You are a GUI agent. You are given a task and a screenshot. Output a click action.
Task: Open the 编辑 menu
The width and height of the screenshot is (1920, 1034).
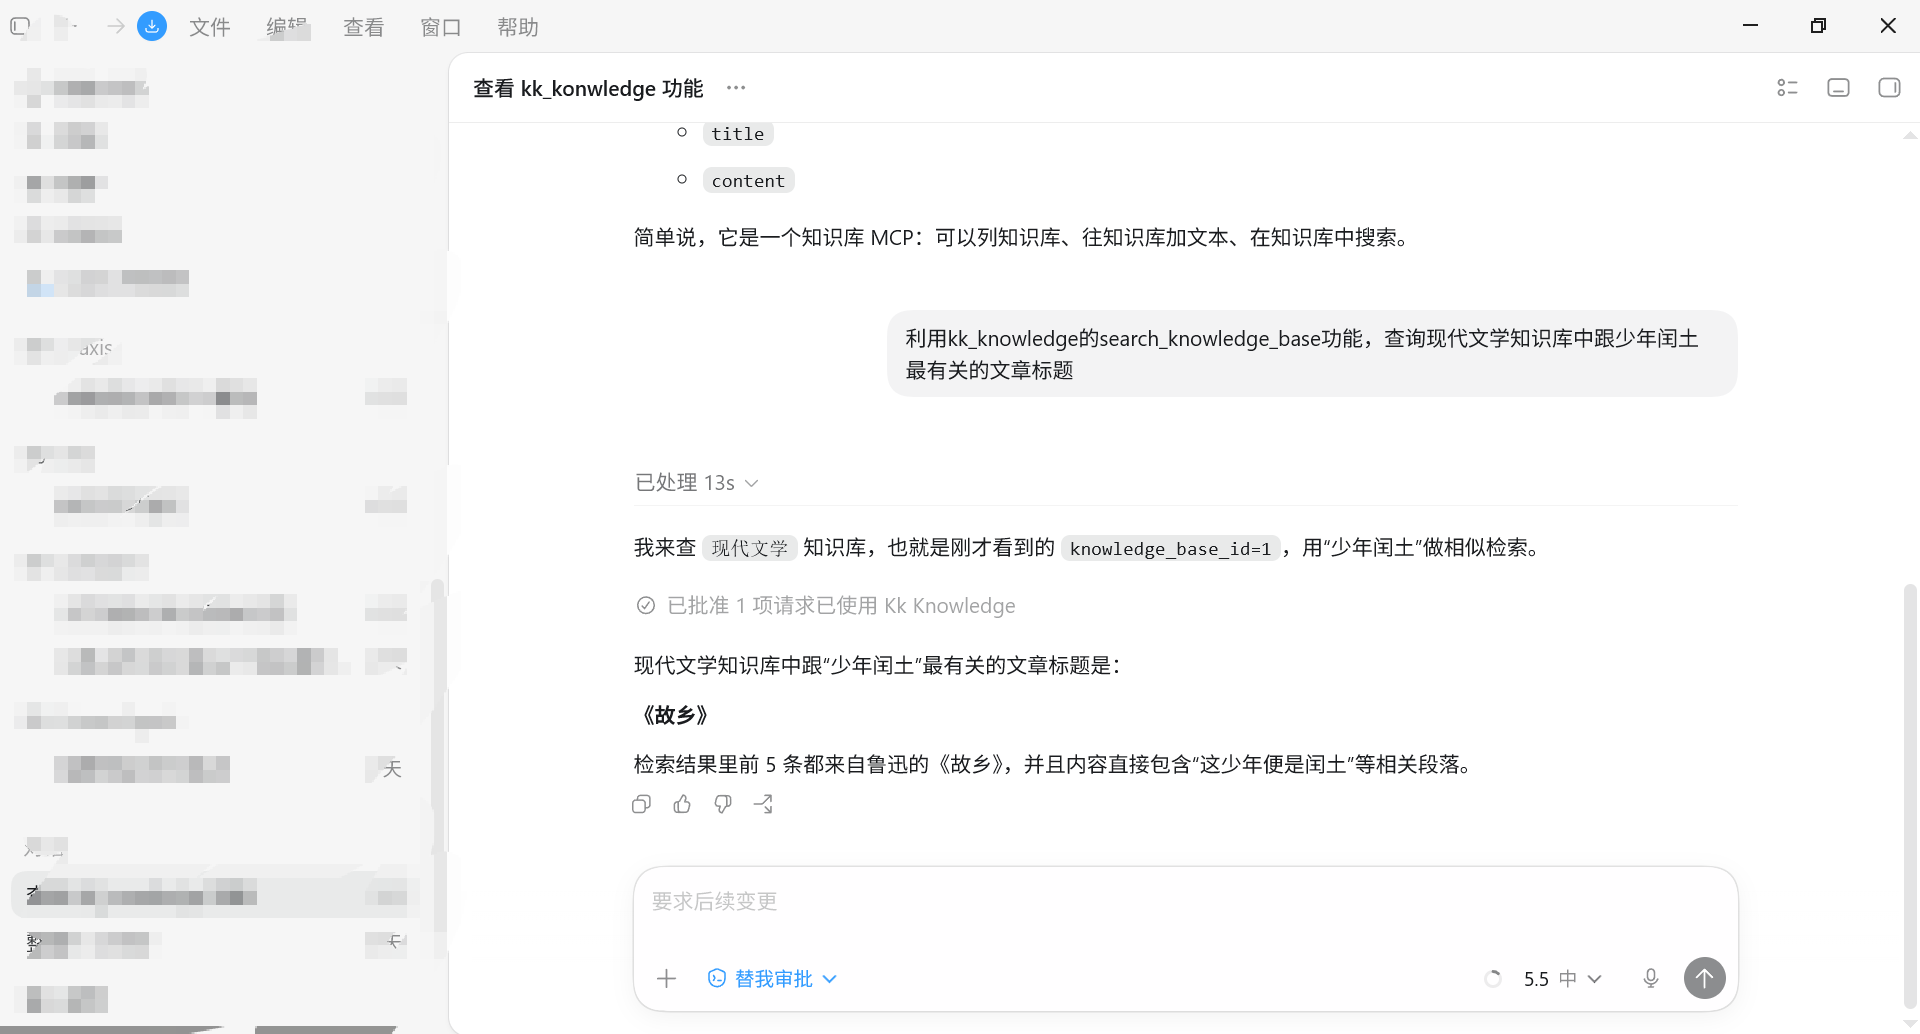point(287,27)
